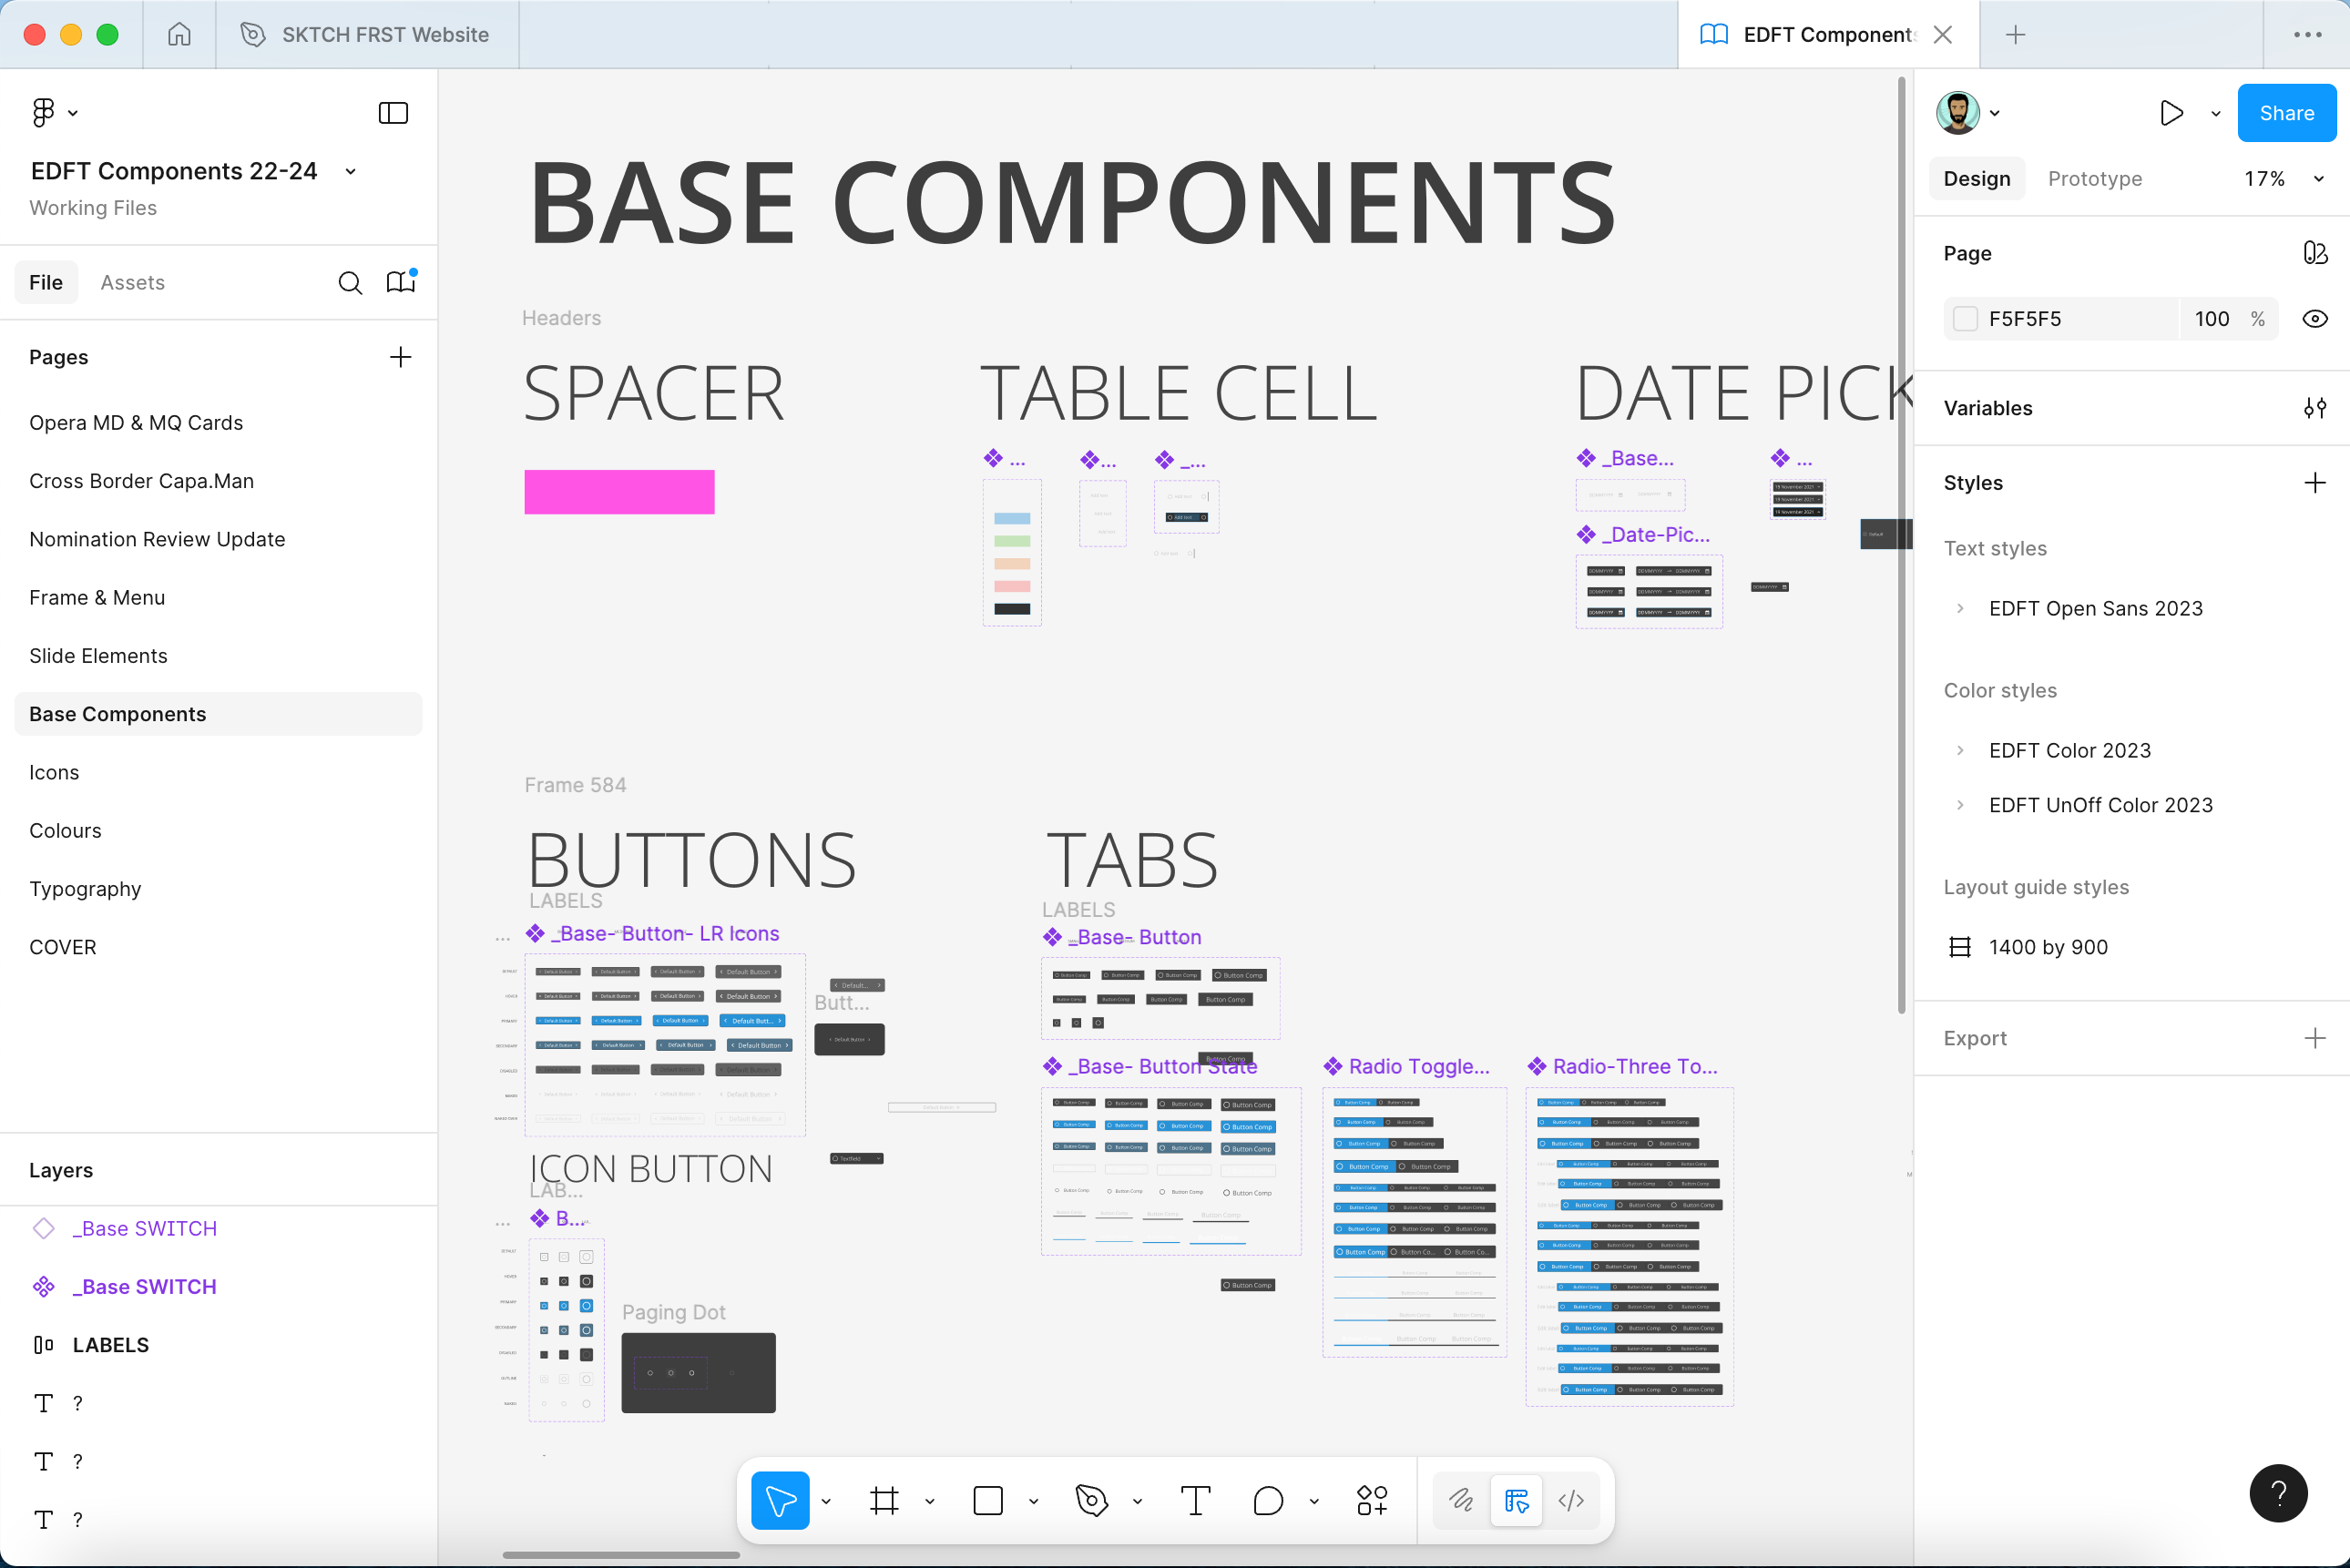Select the Comment tool in the toolbar
Viewport: 2350px width, 1568px height.
[1268, 1500]
